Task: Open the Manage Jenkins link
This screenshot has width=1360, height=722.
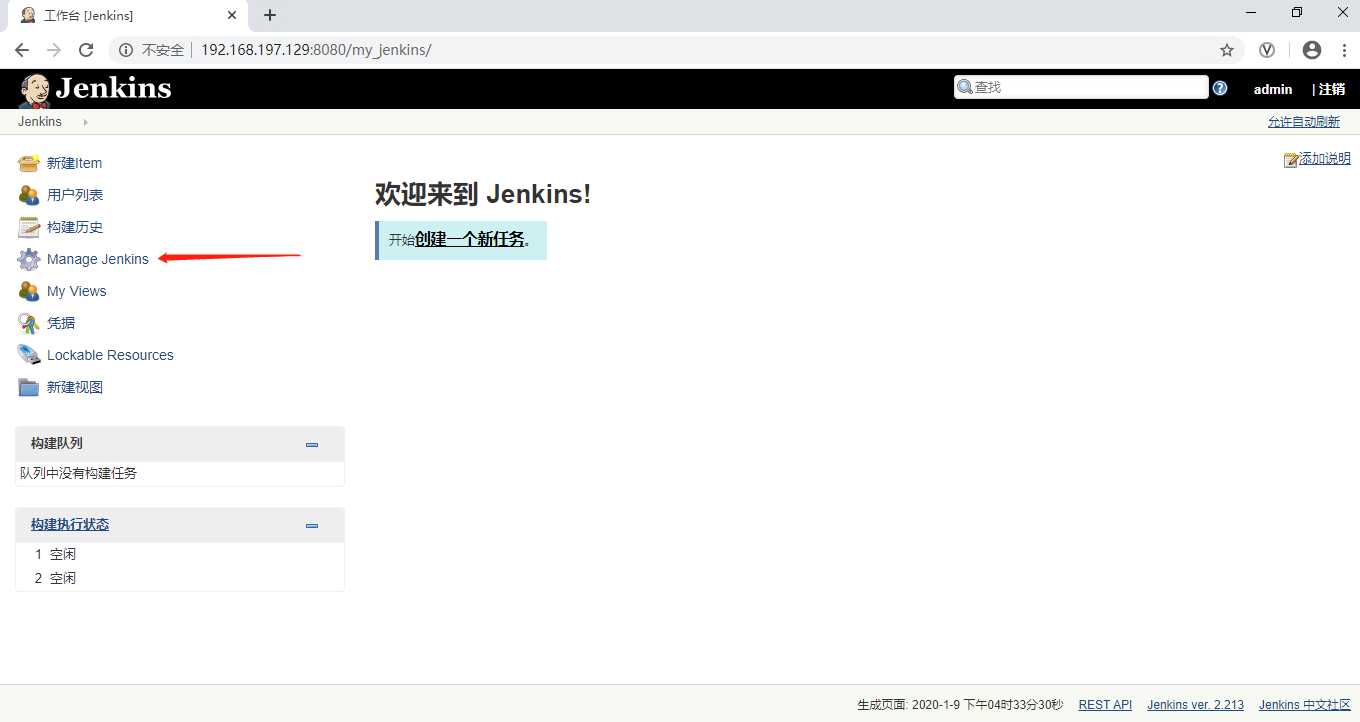Action: point(98,259)
